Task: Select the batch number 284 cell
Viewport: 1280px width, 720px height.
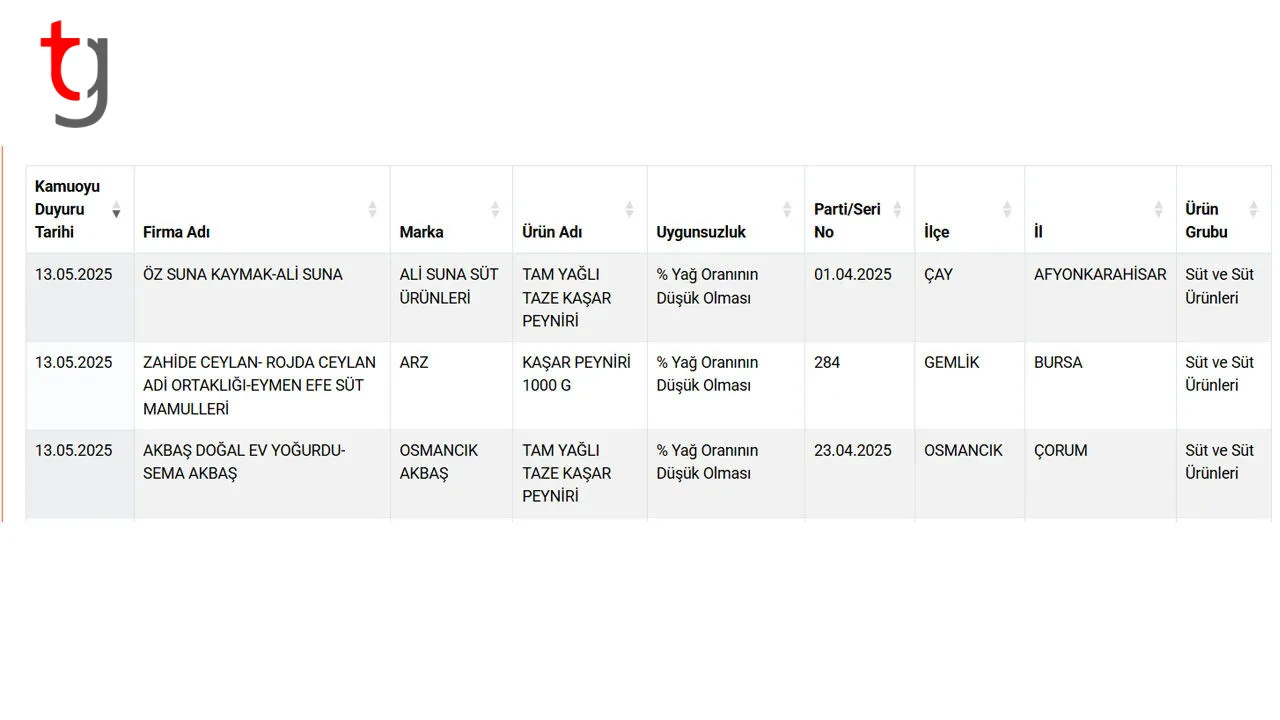Action: click(x=860, y=386)
